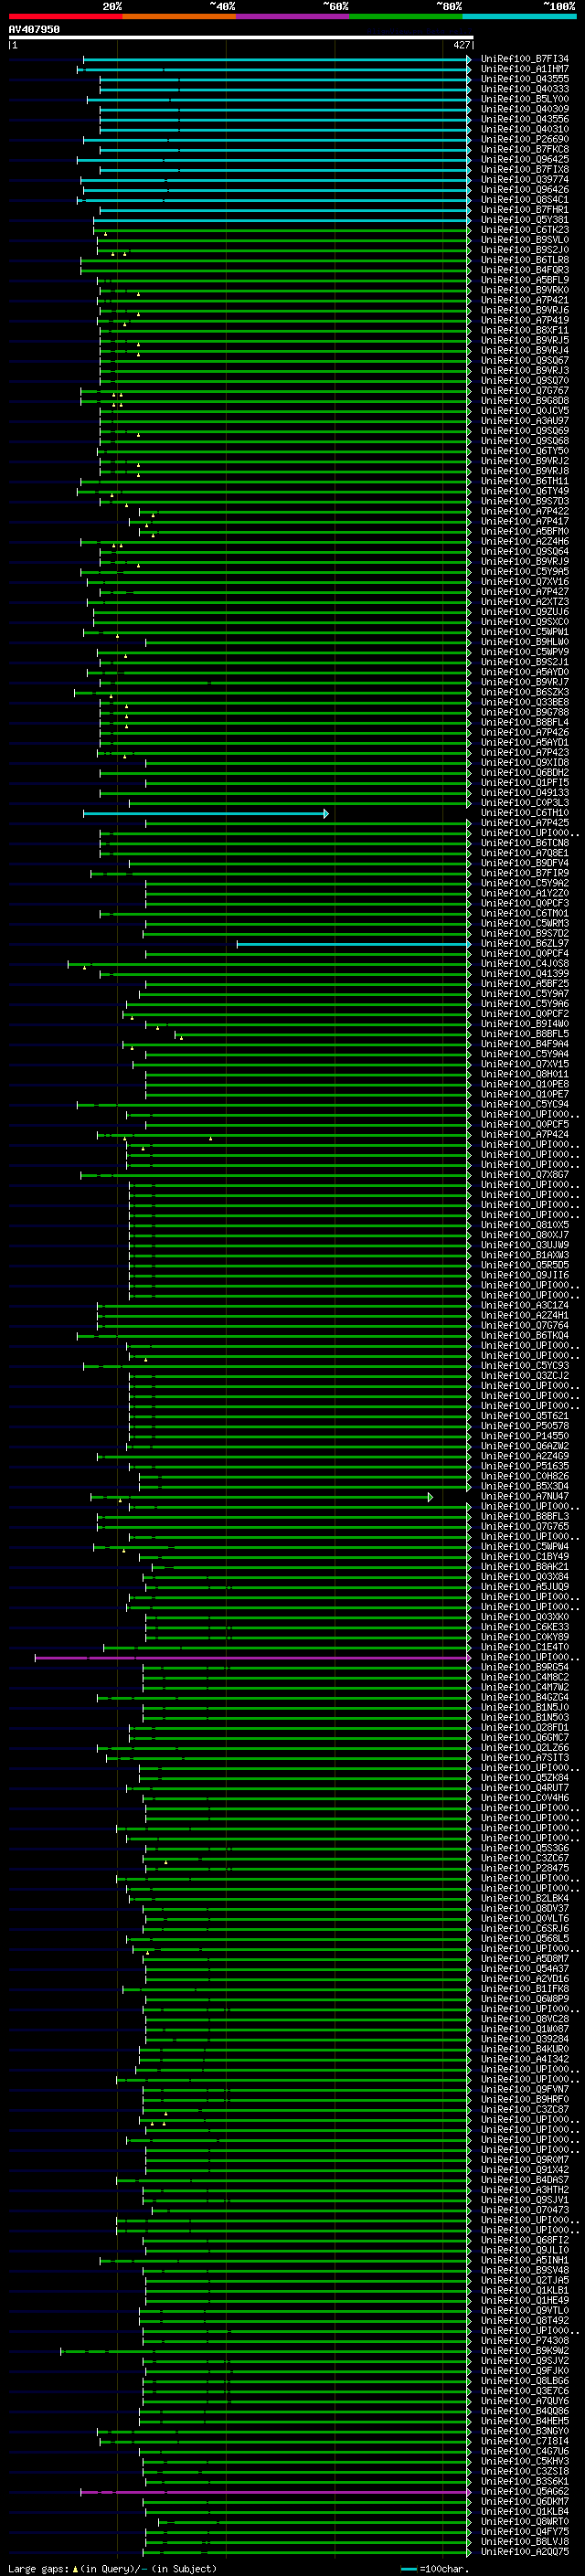This screenshot has width=585, height=2576.
Task: Select label UniRef100_A2QQ75
Action: 525,2552
